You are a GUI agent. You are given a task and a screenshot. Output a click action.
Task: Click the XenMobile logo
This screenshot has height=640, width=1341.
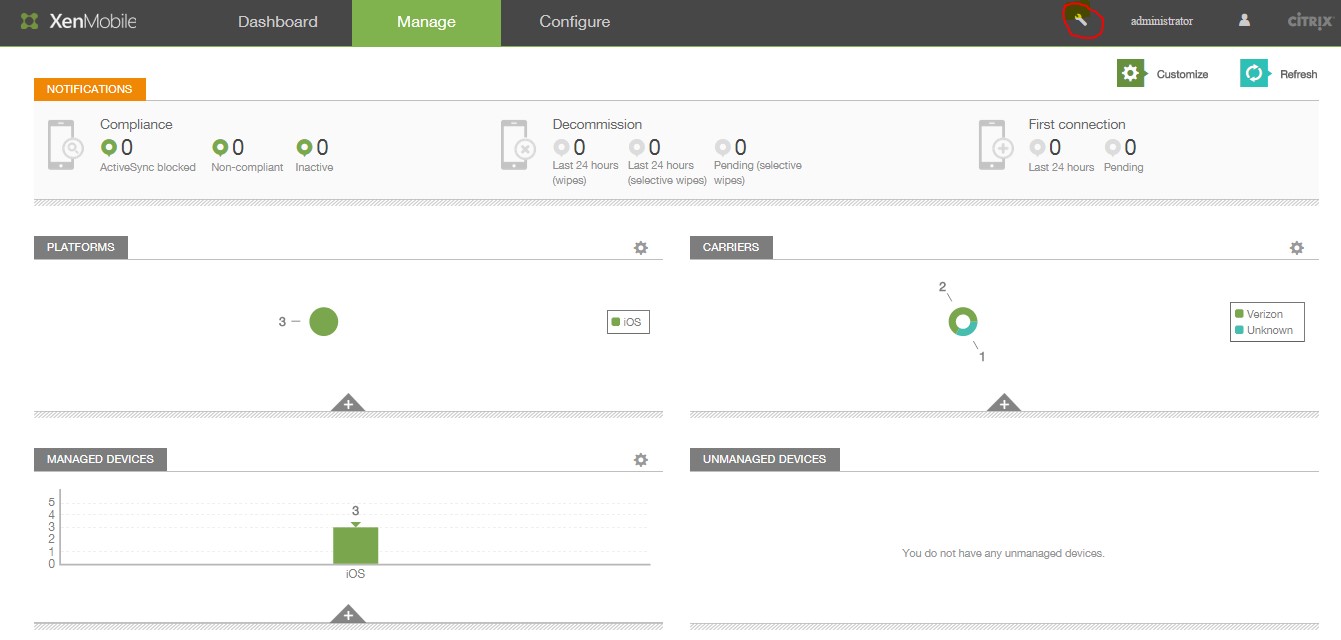pyautogui.click(x=78, y=21)
